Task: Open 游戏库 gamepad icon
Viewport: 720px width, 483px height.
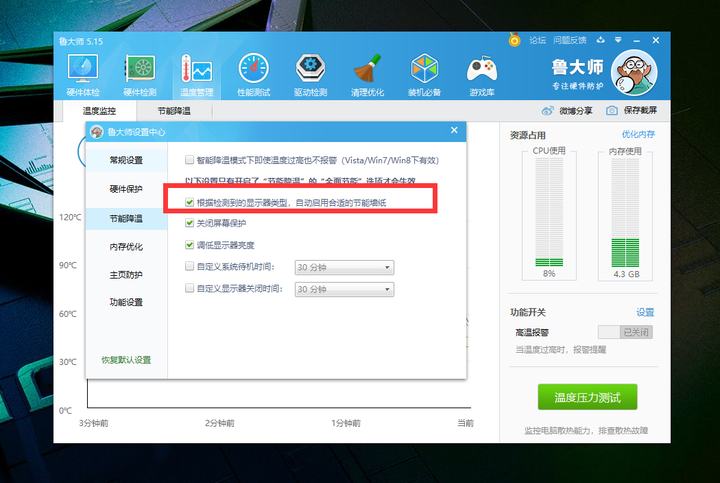Action: pyautogui.click(x=482, y=69)
